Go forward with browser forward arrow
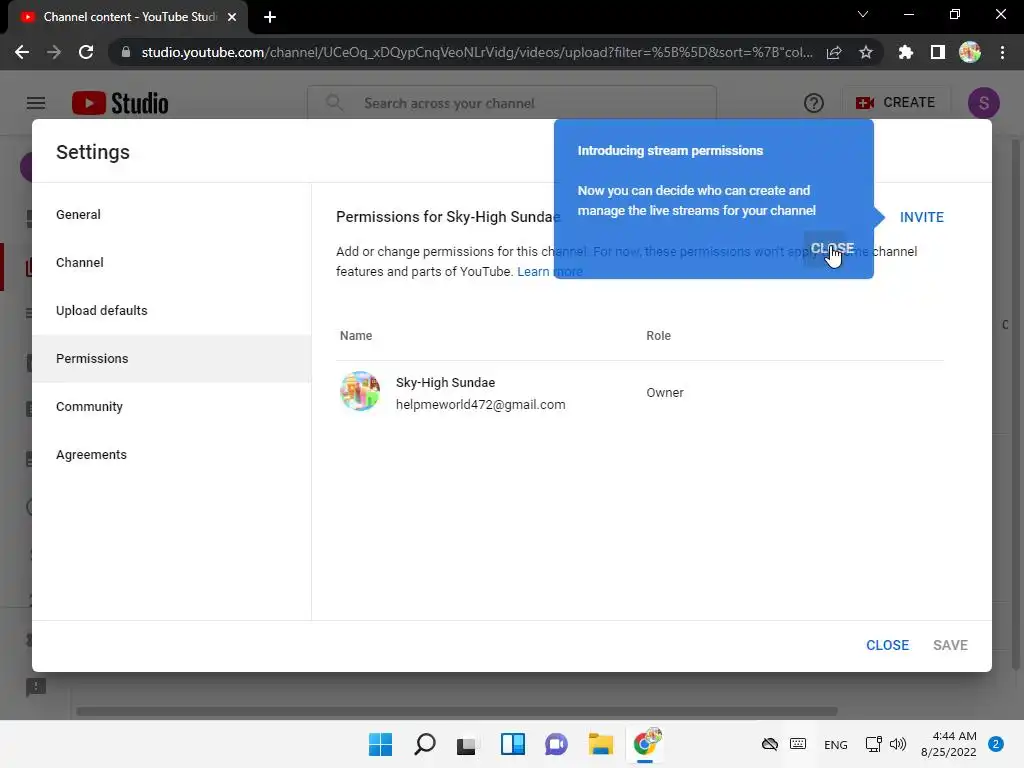Screen dimensions: 1024x768 tap(54, 52)
